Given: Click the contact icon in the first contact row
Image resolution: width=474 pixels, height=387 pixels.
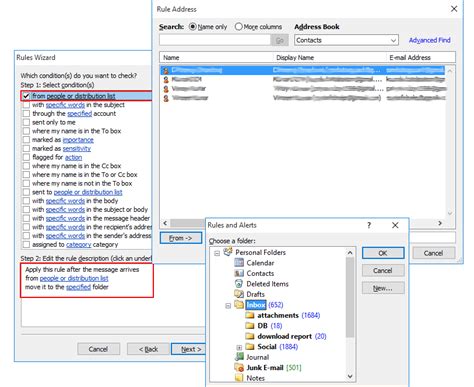Looking at the screenshot, I should pyautogui.click(x=166, y=70).
